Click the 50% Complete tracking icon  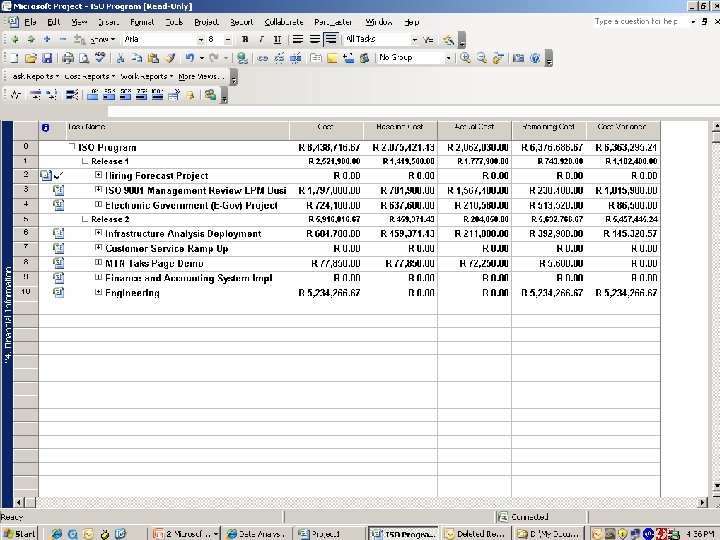click(x=125, y=95)
